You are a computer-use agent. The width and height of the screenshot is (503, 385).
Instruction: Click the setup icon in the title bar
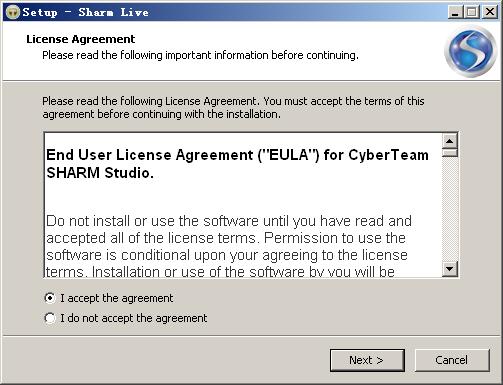coord(13,12)
